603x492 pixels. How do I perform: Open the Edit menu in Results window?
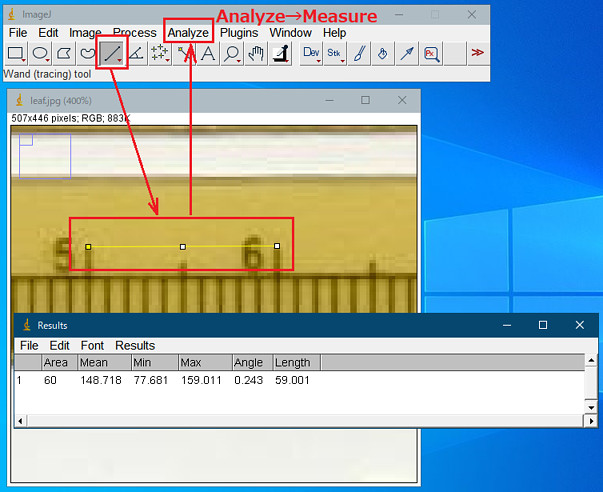coord(59,345)
